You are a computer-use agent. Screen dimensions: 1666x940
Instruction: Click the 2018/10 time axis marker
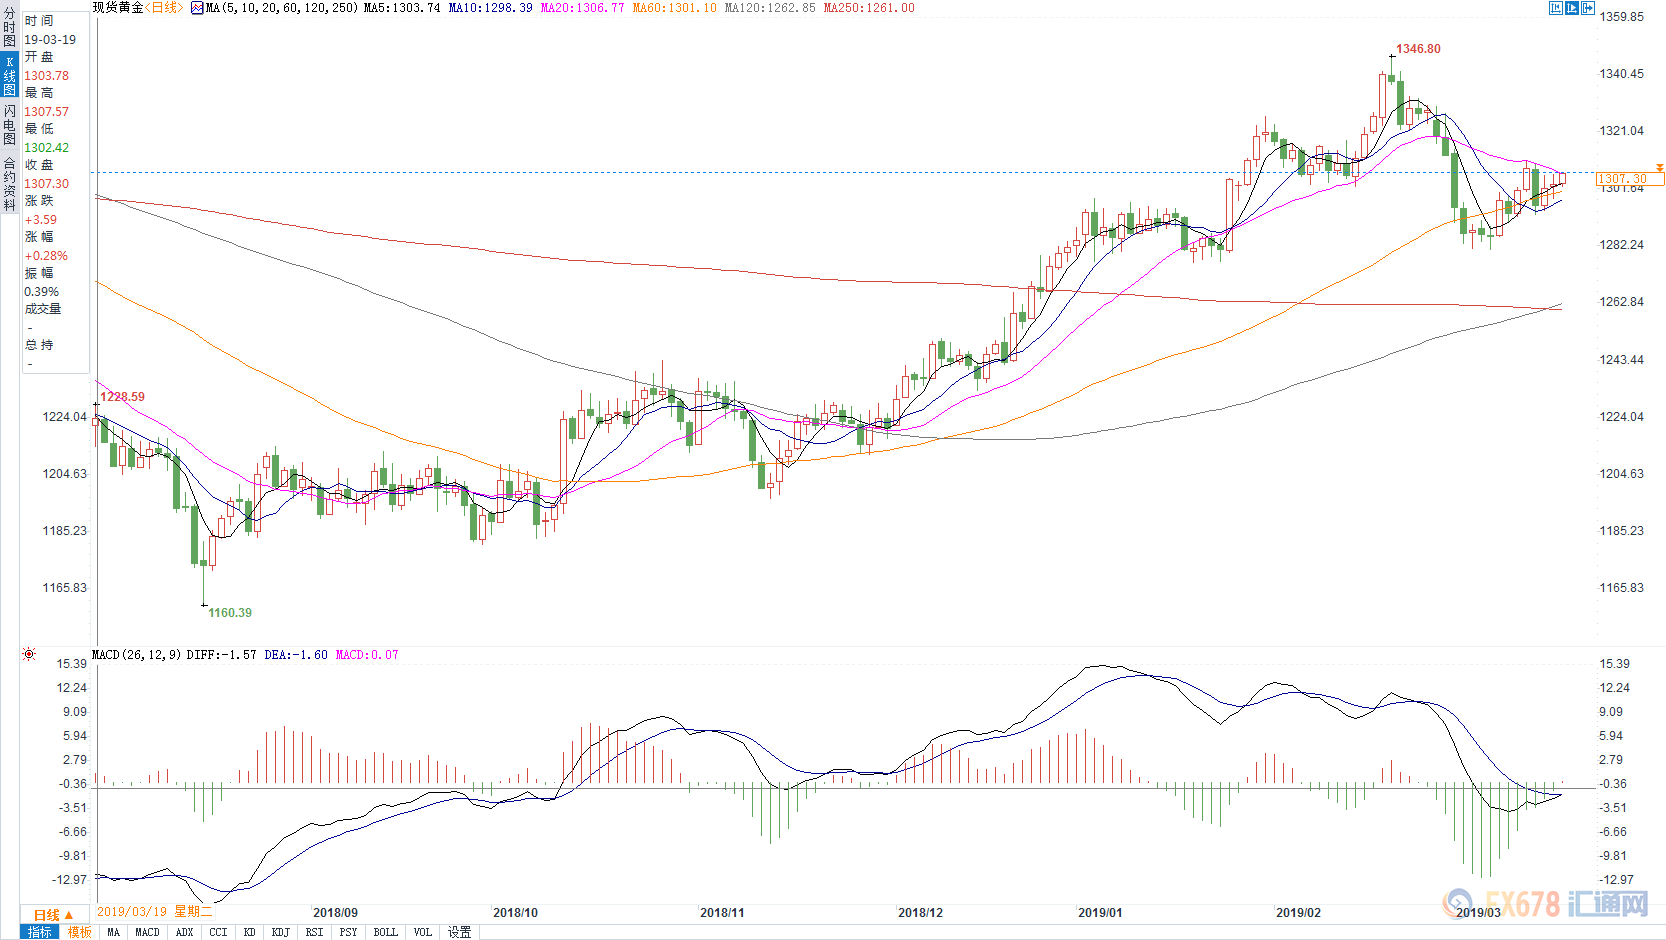[515, 913]
